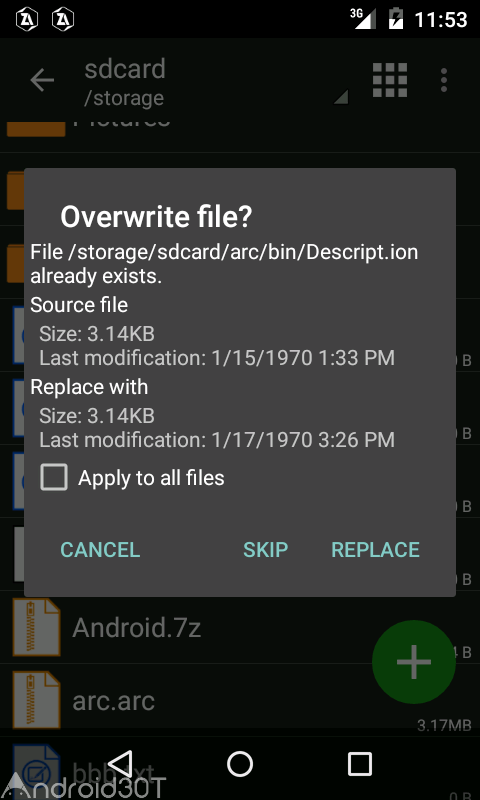Expand the sdcard path dropdown arrow
Image resolution: width=480 pixels, height=800 pixels.
(x=341, y=96)
